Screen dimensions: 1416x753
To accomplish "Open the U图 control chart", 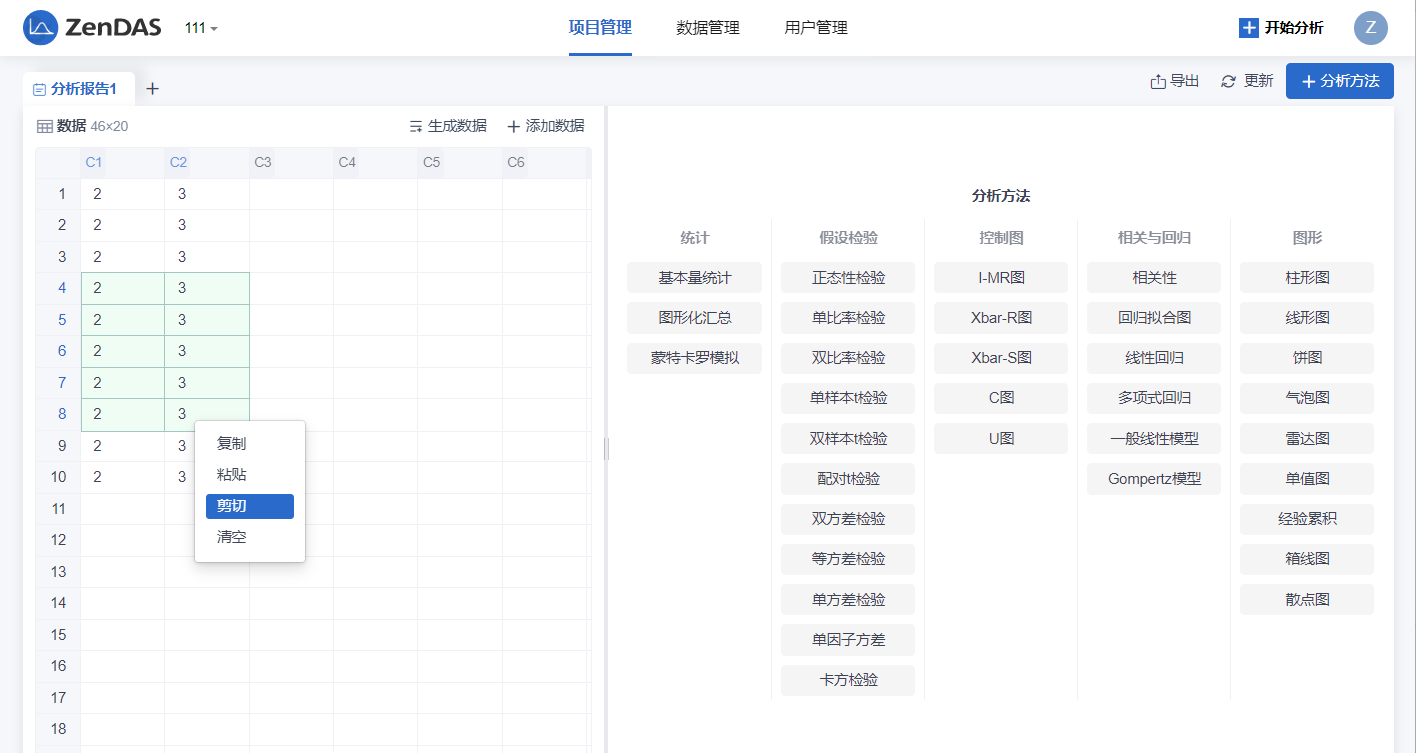I will click(x=1001, y=439).
